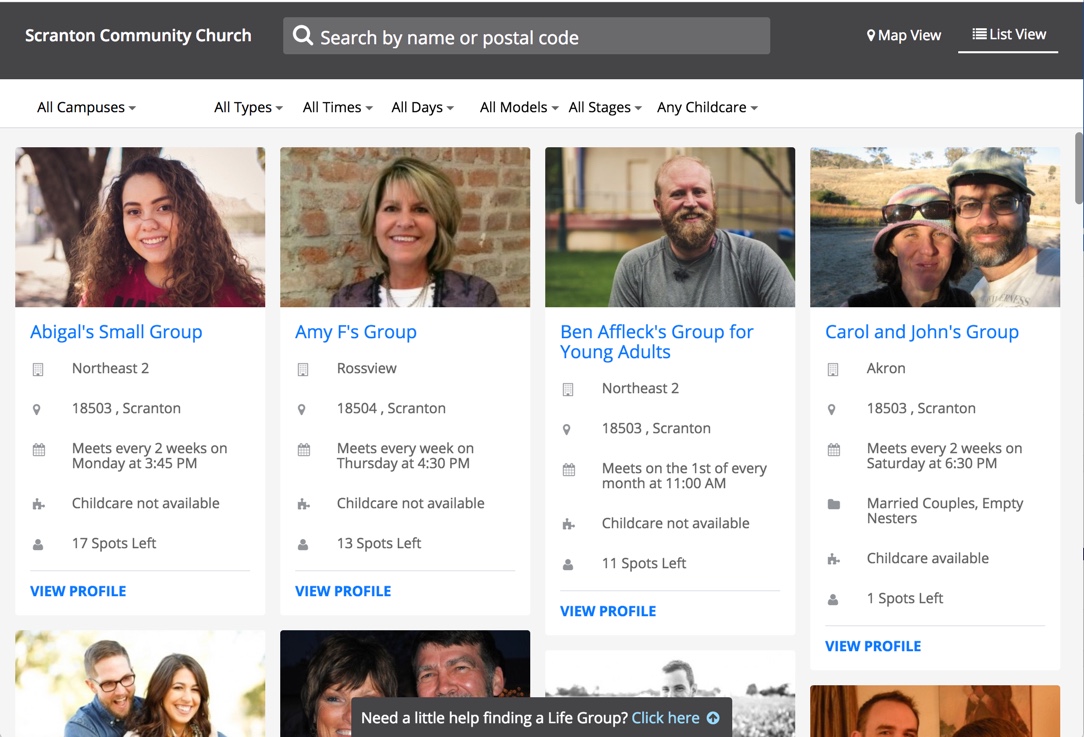Click the search magnifier icon
Image resolution: width=1084 pixels, height=737 pixels.
303,35
